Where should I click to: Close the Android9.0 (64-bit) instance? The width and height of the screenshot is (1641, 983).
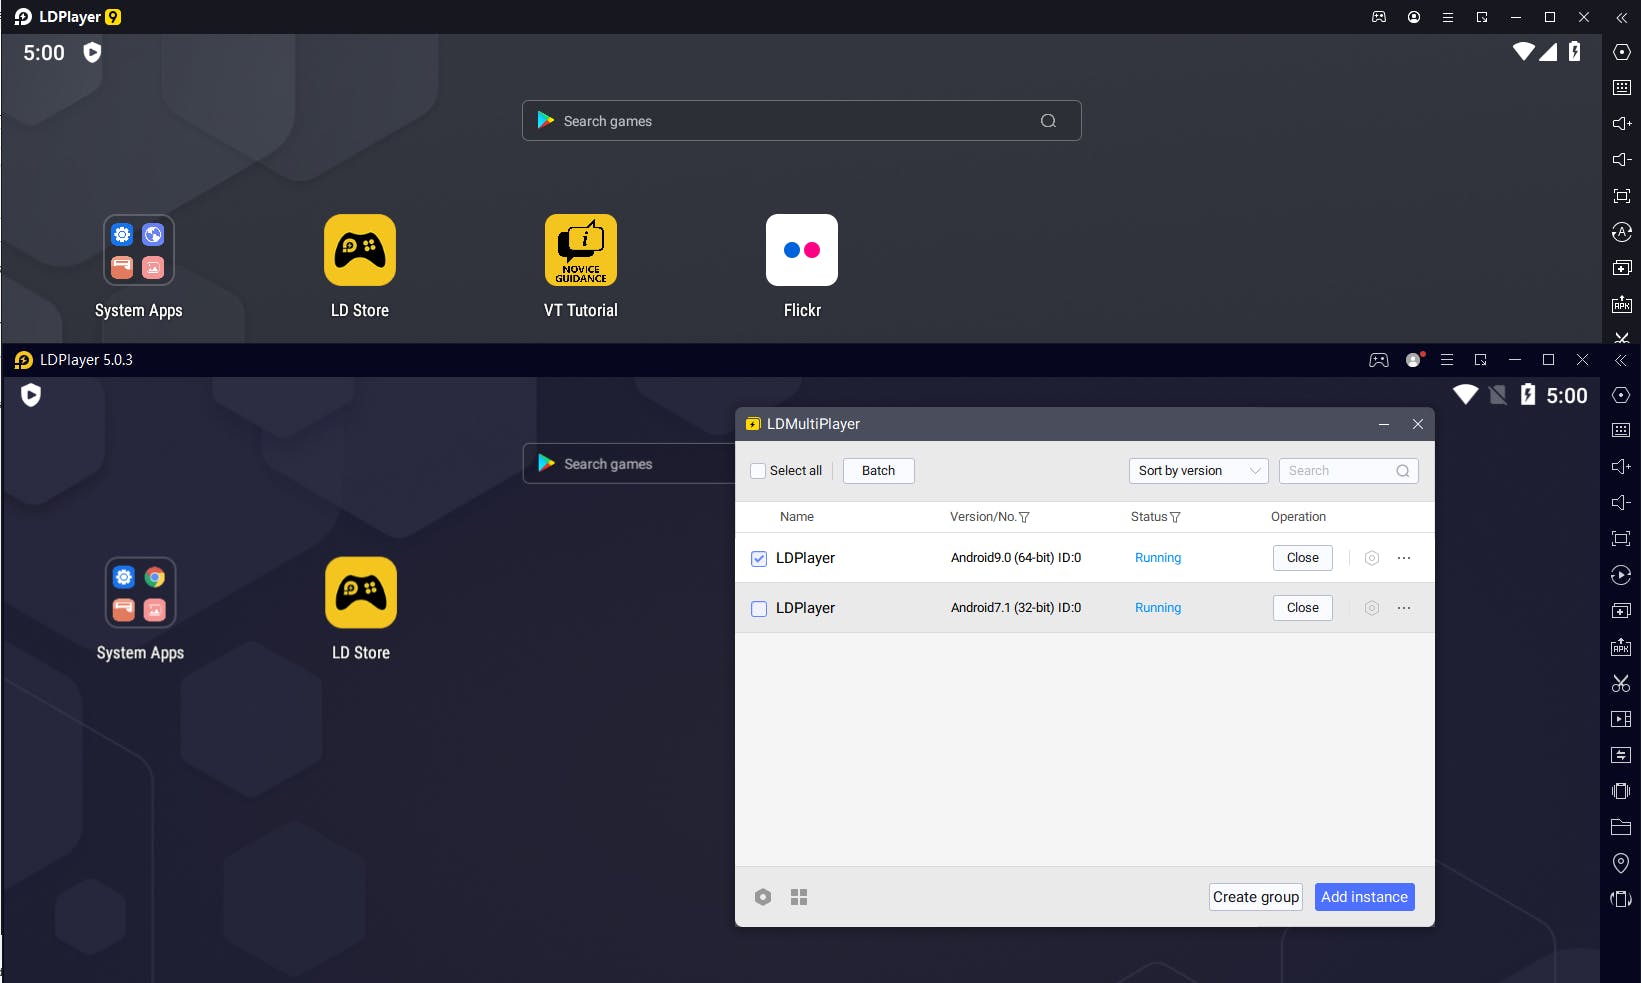click(1303, 558)
